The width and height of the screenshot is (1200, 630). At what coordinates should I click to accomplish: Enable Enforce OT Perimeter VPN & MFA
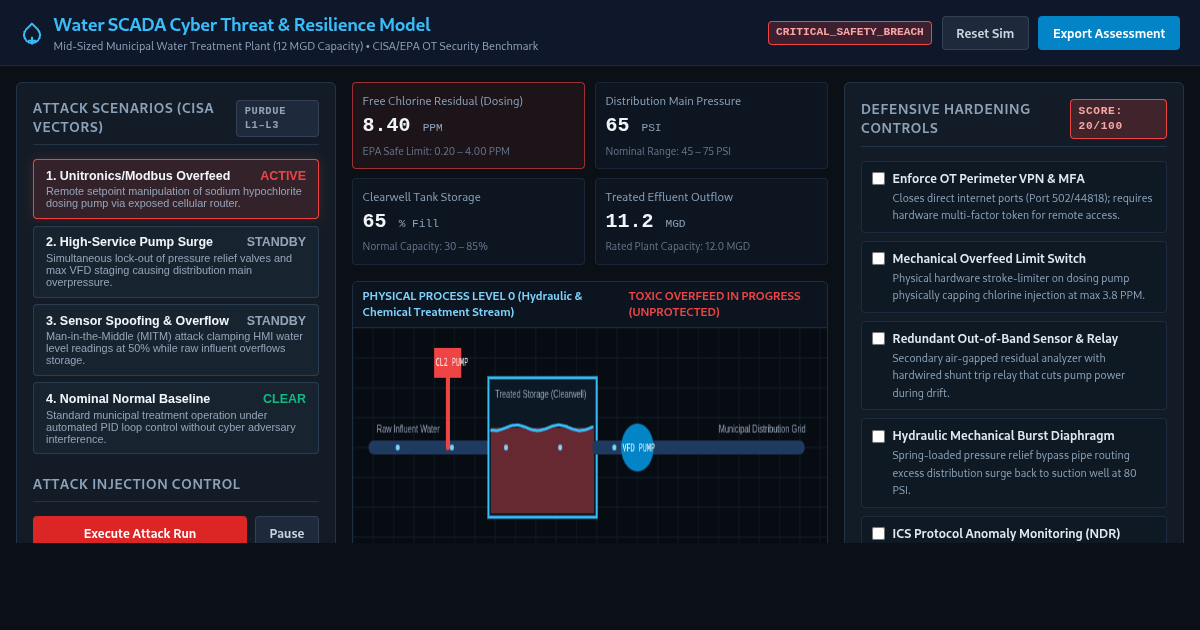[878, 179]
